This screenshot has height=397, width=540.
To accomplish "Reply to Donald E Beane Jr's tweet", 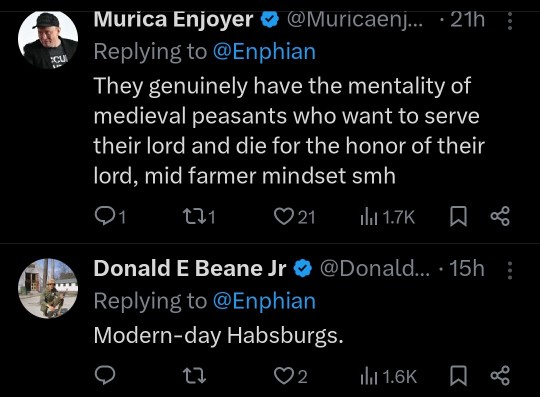I will (x=105, y=375).
